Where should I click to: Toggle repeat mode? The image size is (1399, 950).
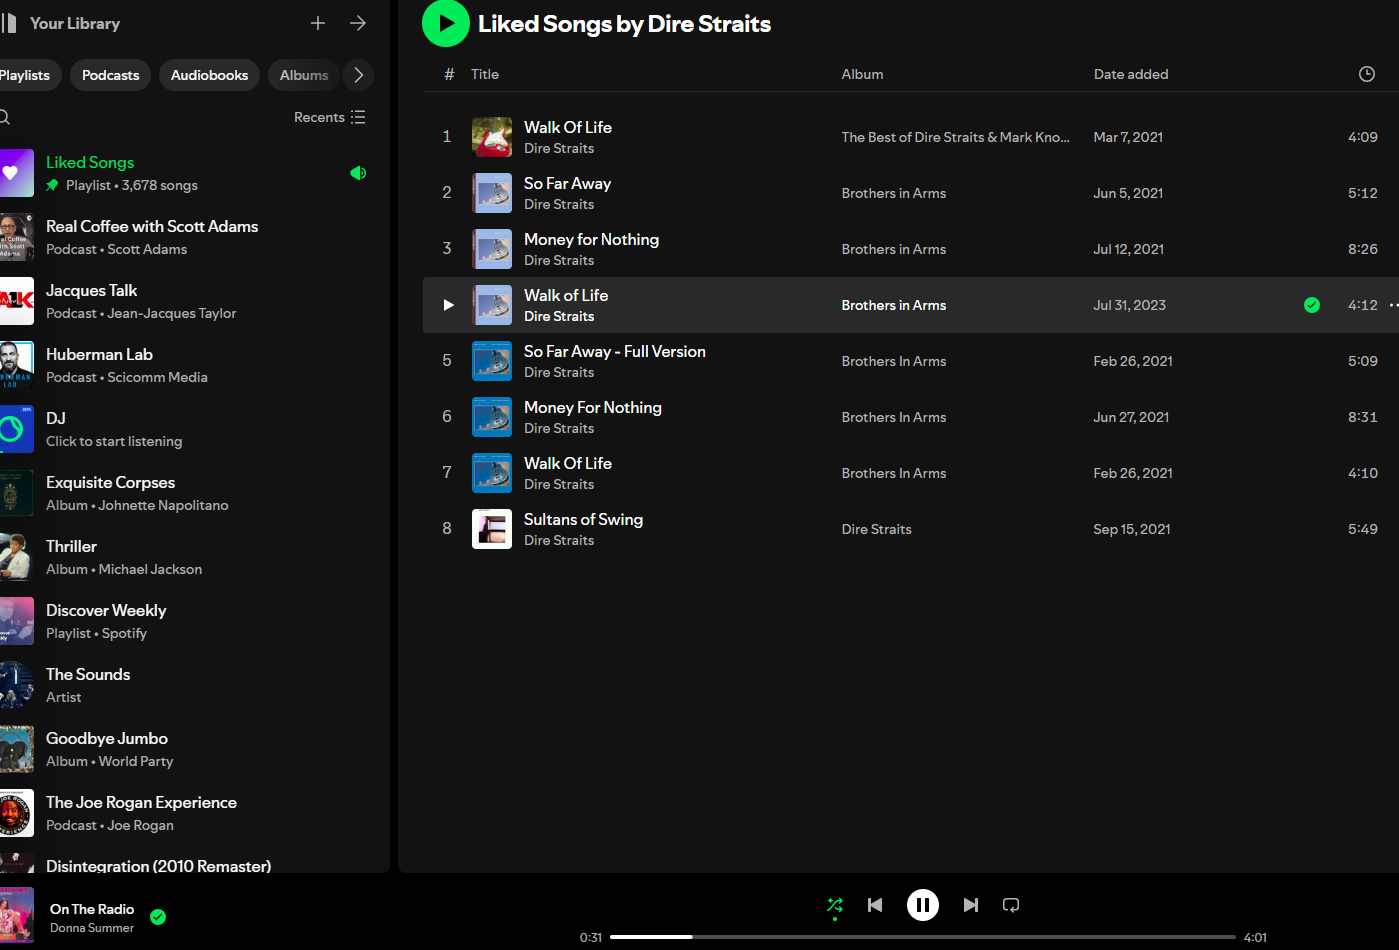(1011, 905)
